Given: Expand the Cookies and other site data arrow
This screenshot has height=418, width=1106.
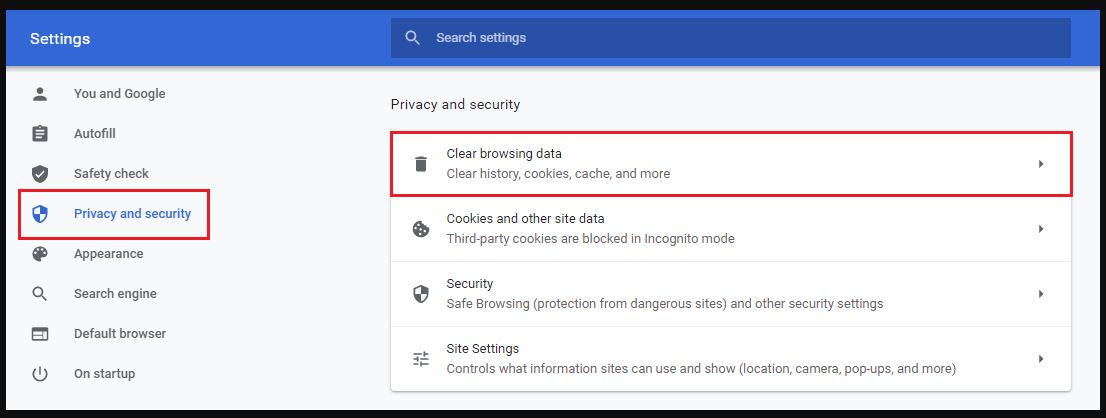Looking at the screenshot, I should pos(1041,229).
